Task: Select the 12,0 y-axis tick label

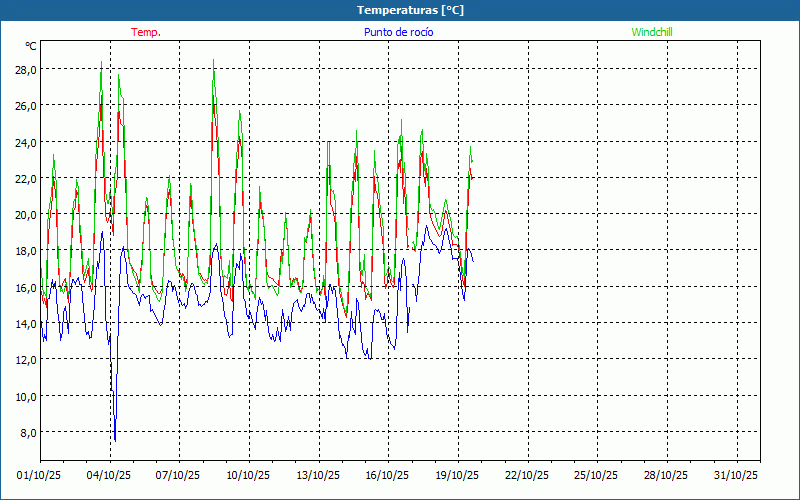Action: pyautogui.click(x=25, y=360)
